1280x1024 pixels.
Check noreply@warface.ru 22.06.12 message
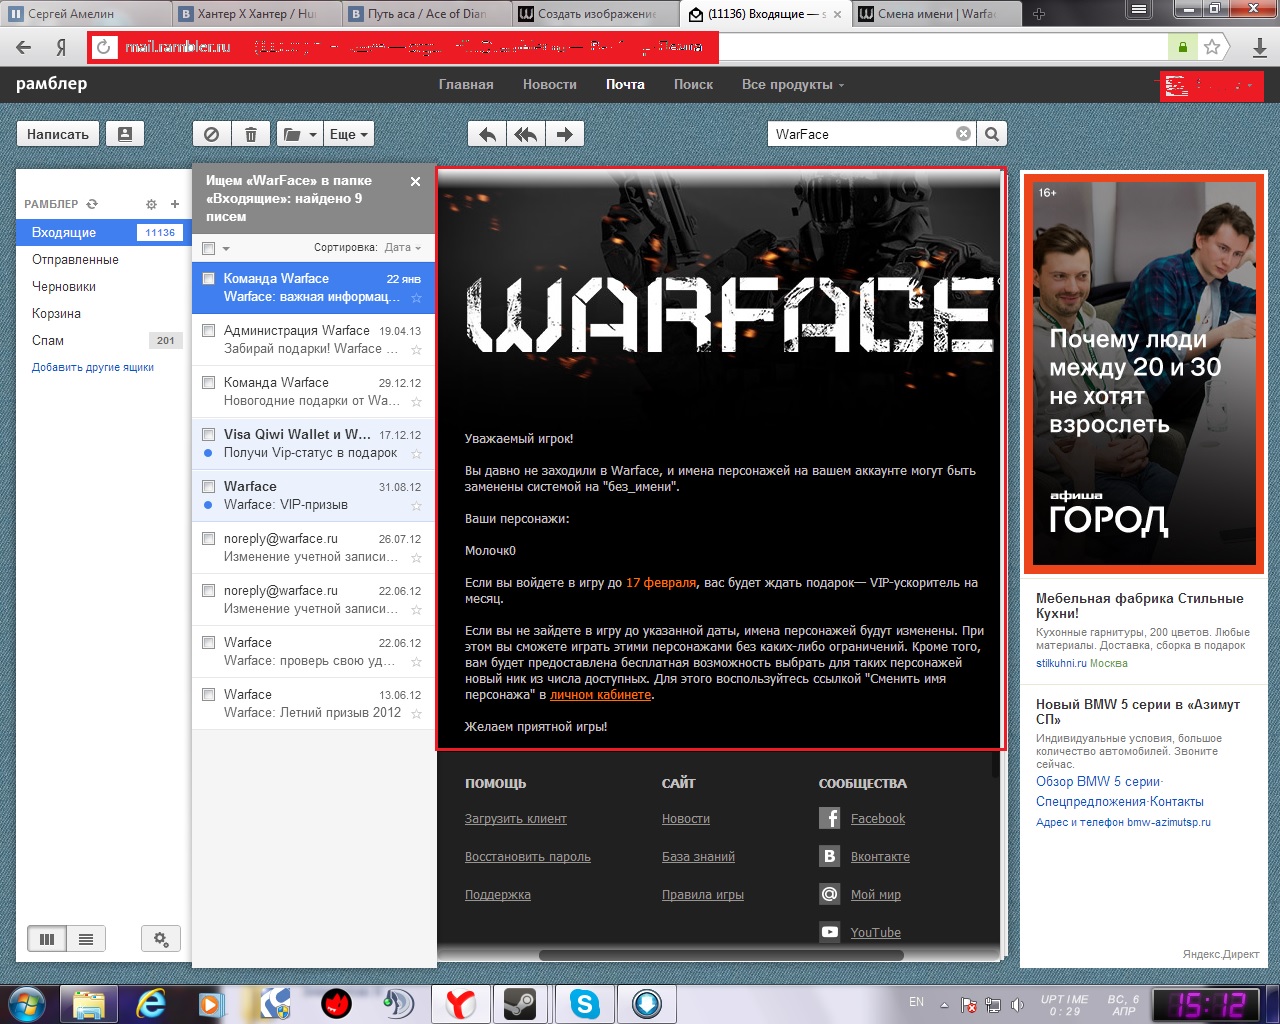(209, 590)
